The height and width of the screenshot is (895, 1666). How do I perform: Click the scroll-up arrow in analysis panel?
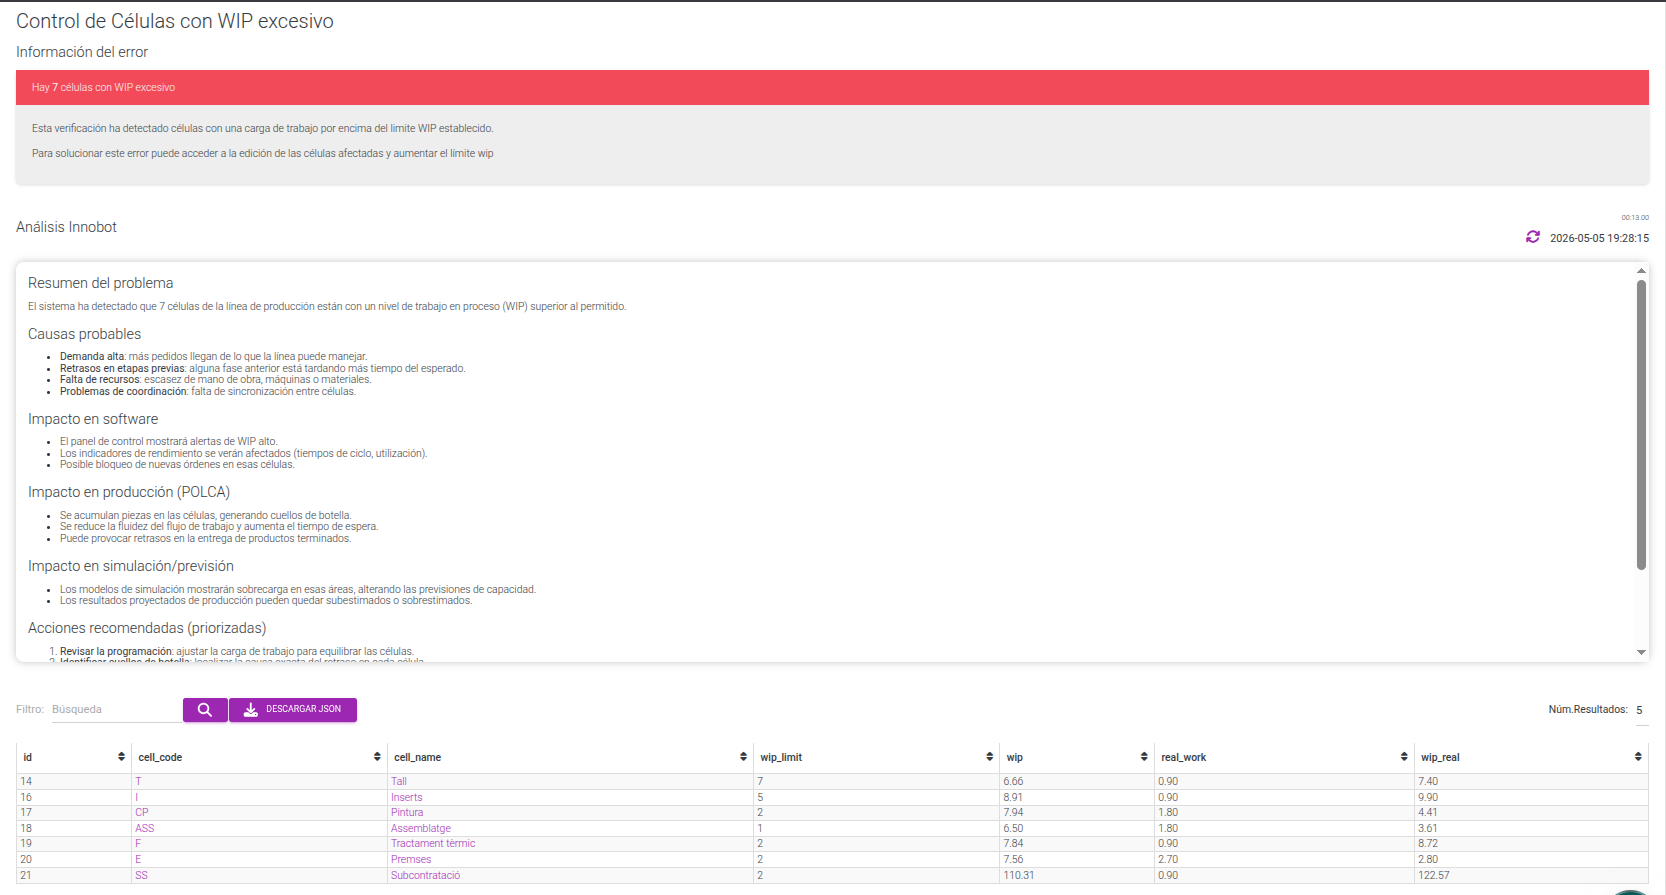[1641, 271]
